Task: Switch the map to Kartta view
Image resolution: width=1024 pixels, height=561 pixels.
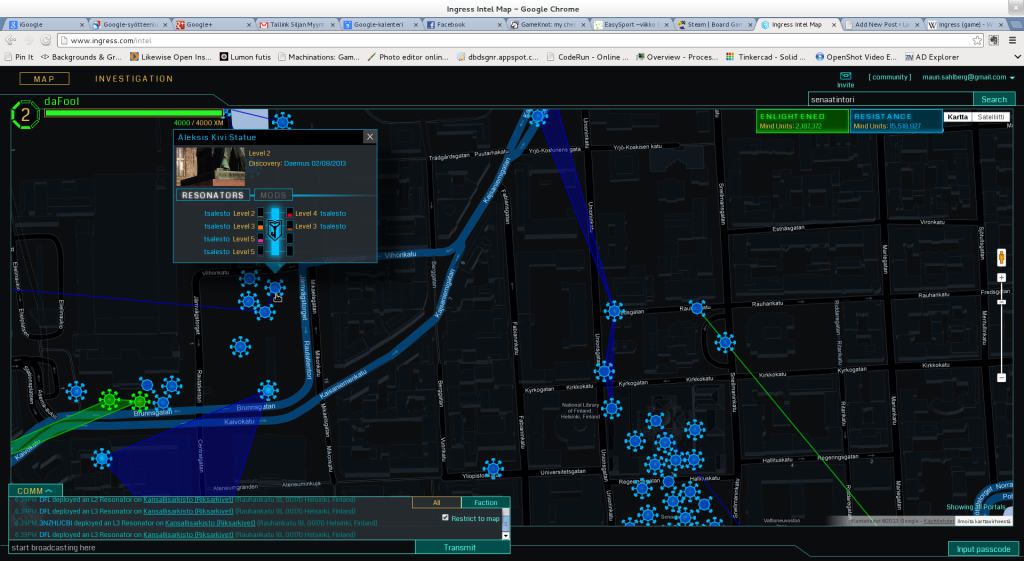Action: point(957,117)
